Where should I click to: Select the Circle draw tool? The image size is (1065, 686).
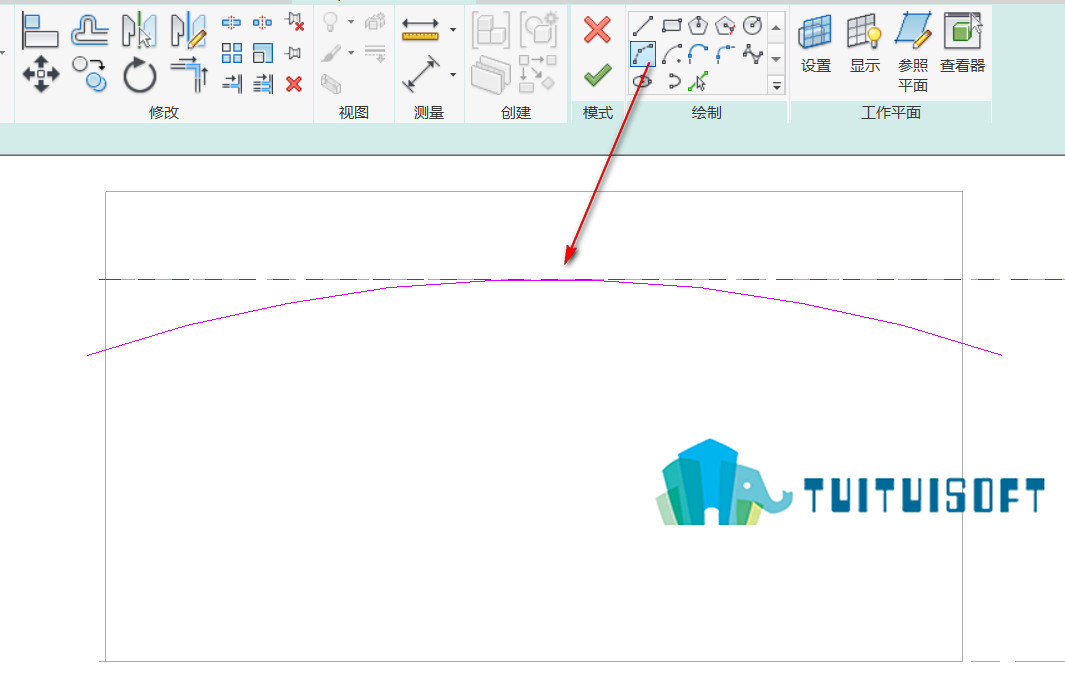[x=752, y=26]
